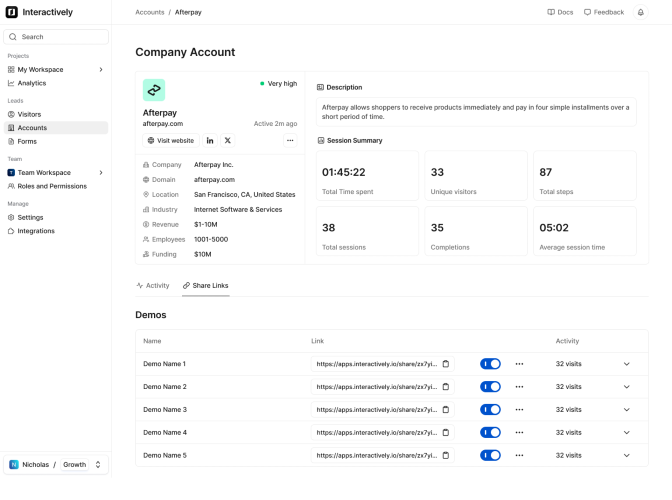The width and height of the screenshot is (672, 500).
Task: Open the Nicholas / Growth workspace switcher
Action: (x=56, y=464)
